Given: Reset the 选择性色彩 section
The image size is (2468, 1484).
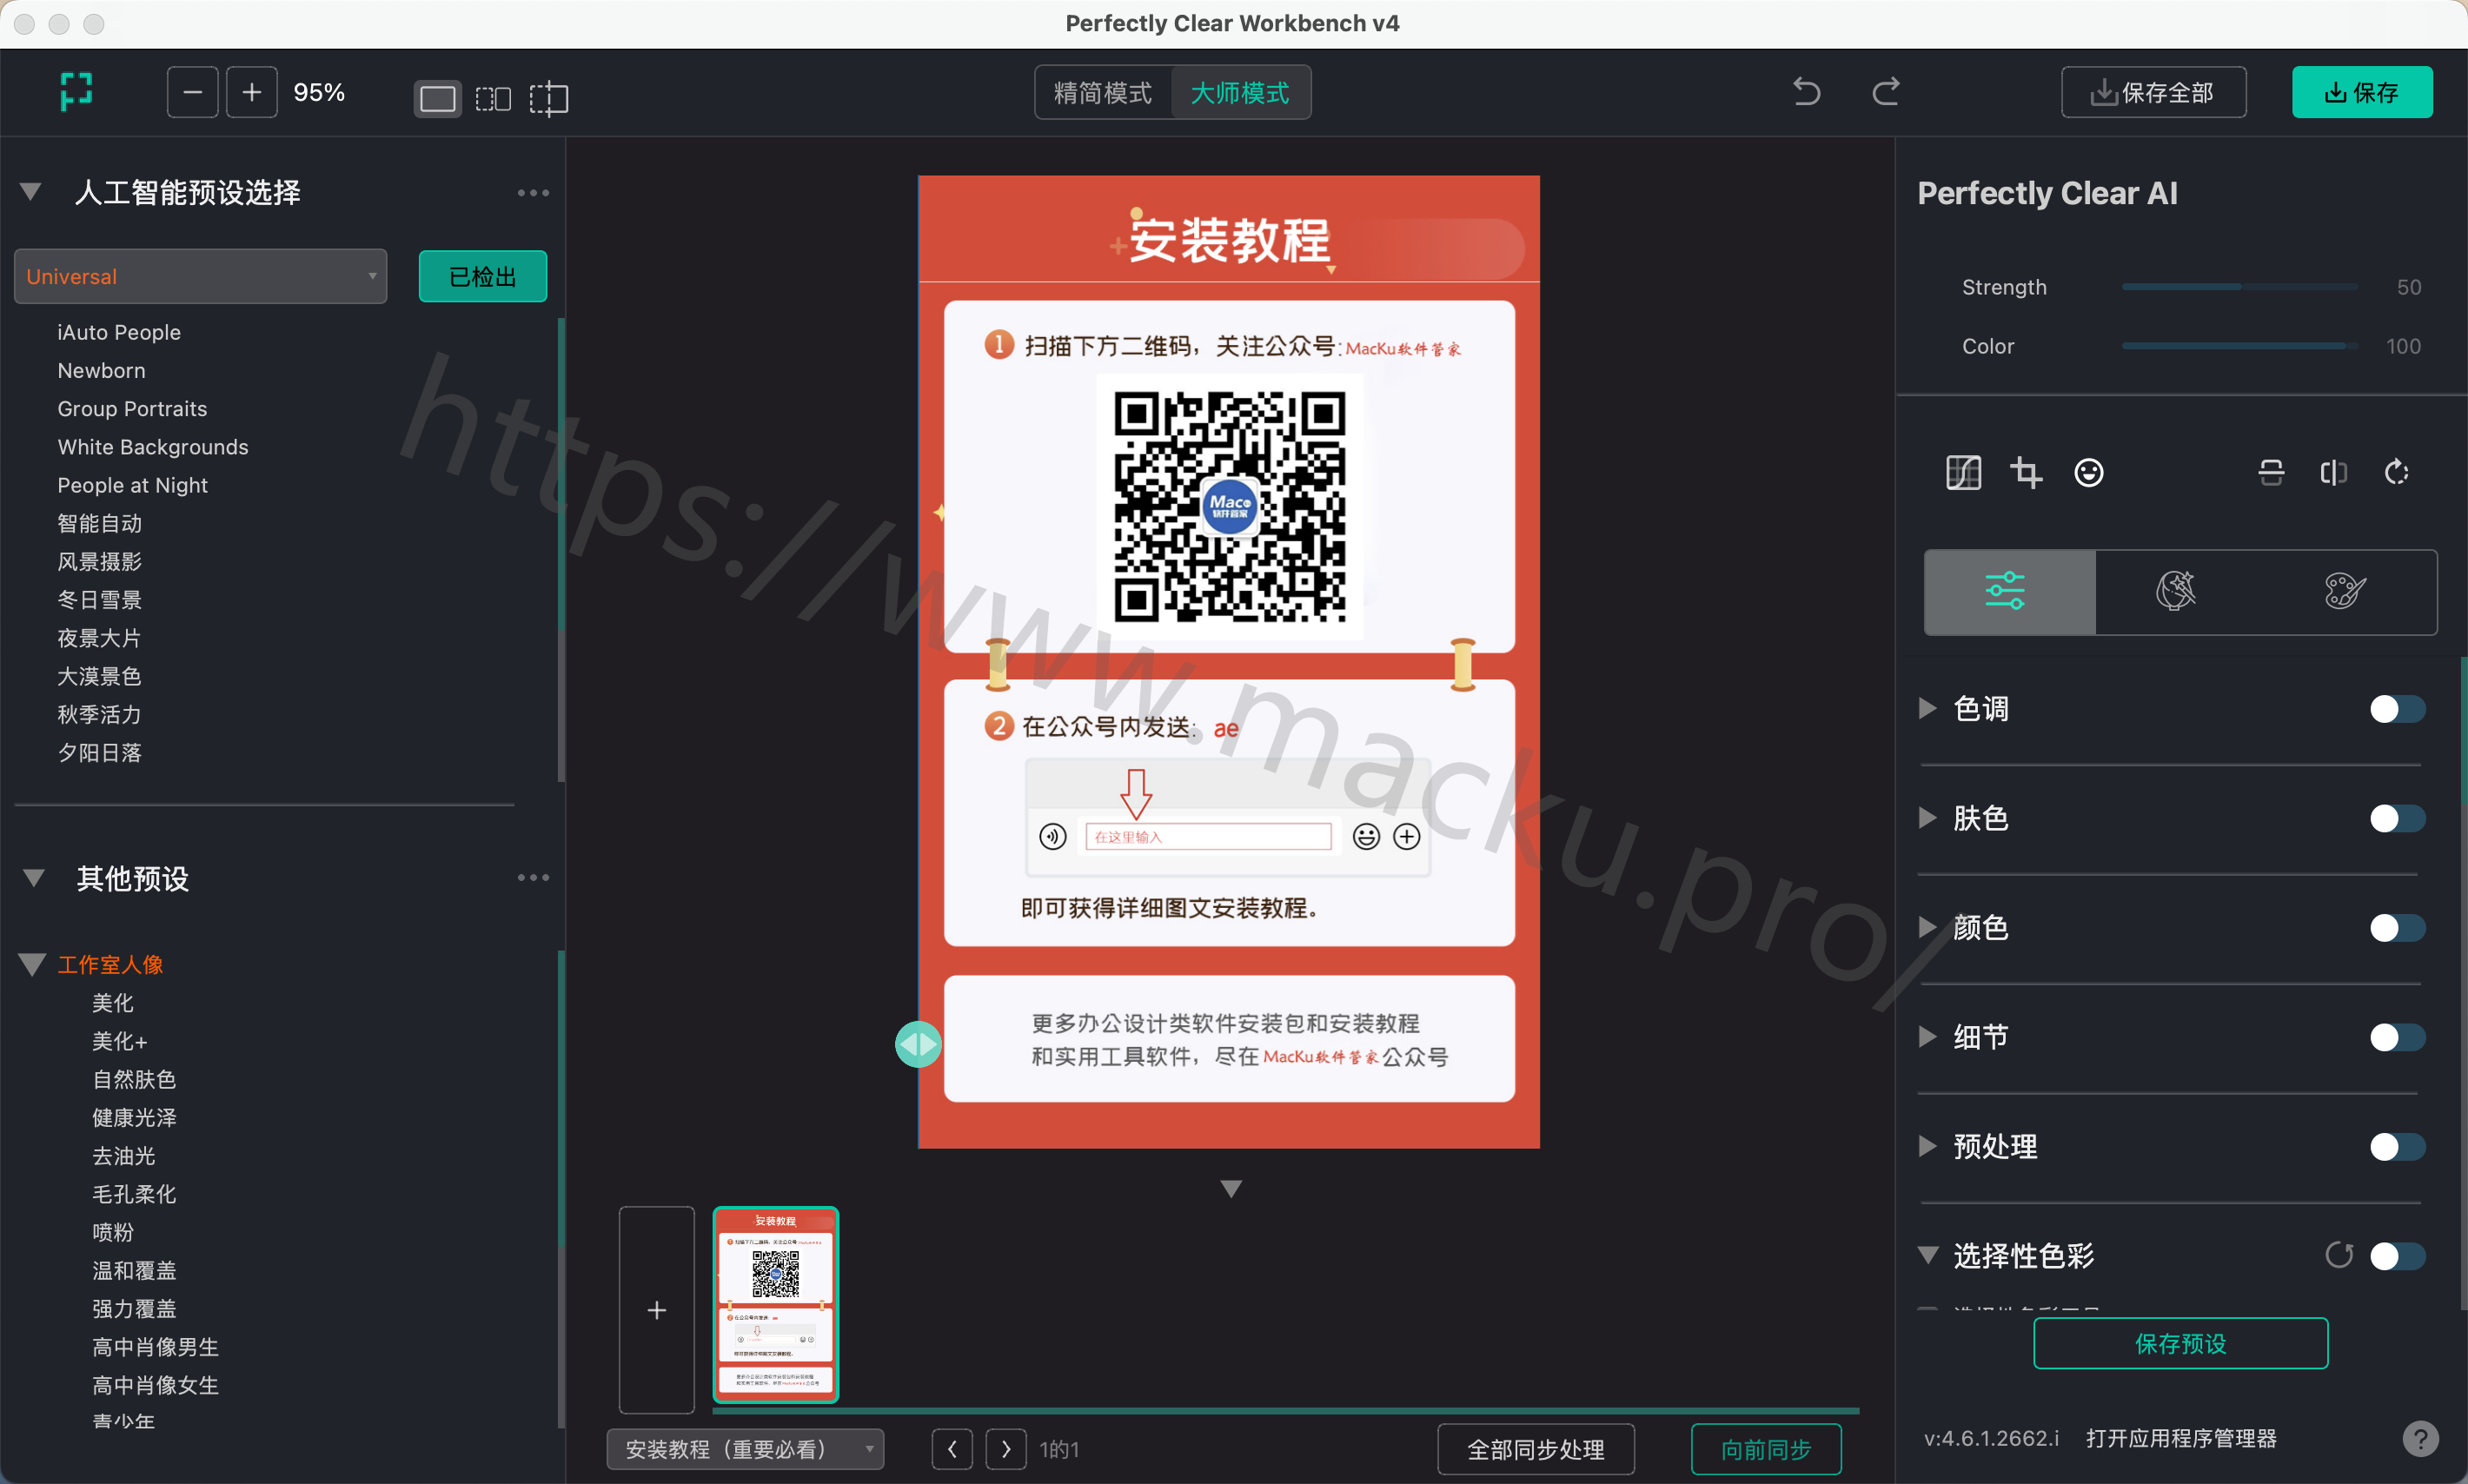Looking at the screenshot, I should pyautogui.click(x=2339, y=1255).
